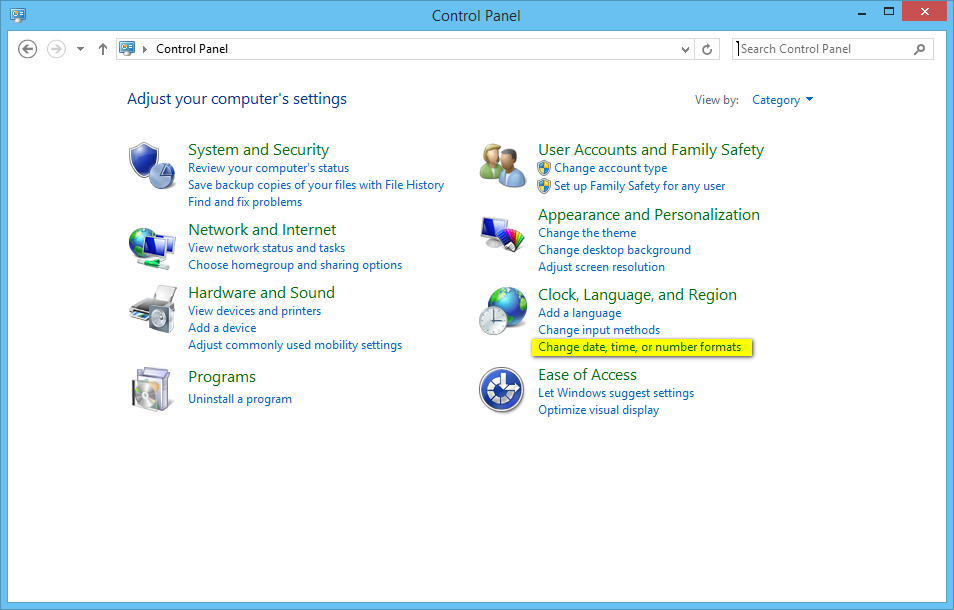Click the System and Security shield icon
The width and height of the screenshot is (954, 610).
click(152, 166)
